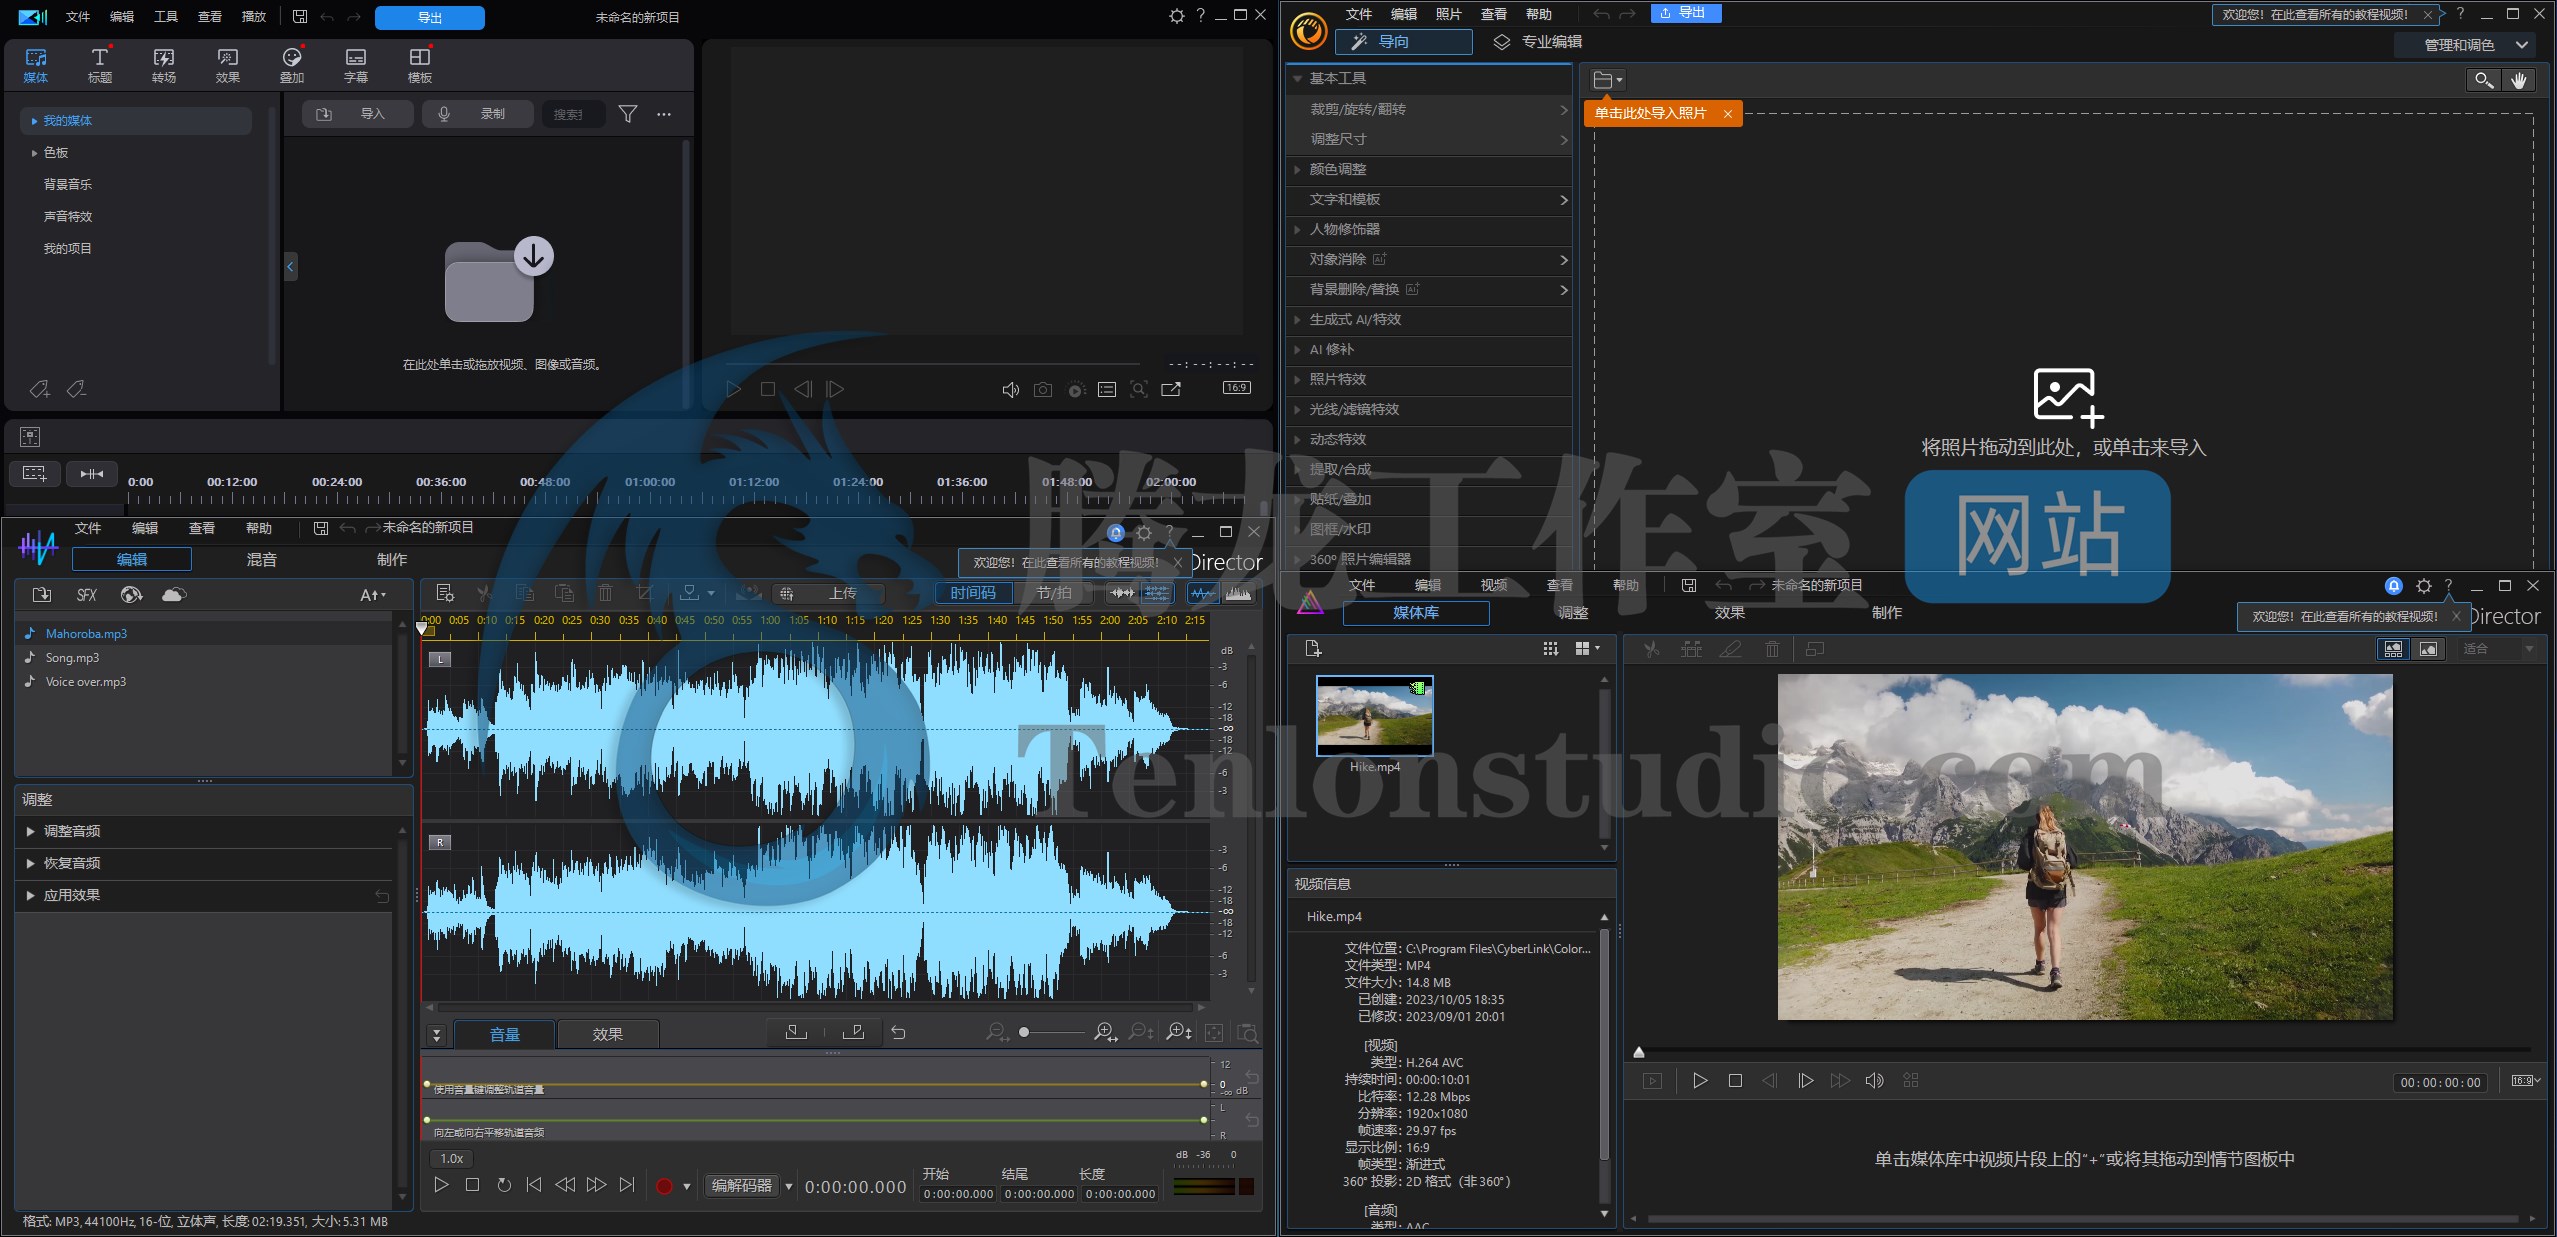Click the import media icon in AudioDirector library
The height and width of the screenshot is (1237, 2557).
click(x=42, y=595)
